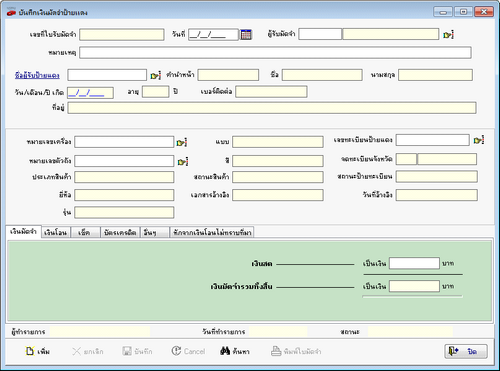Switch to the อื่นๆ tab

coord(155,232)
